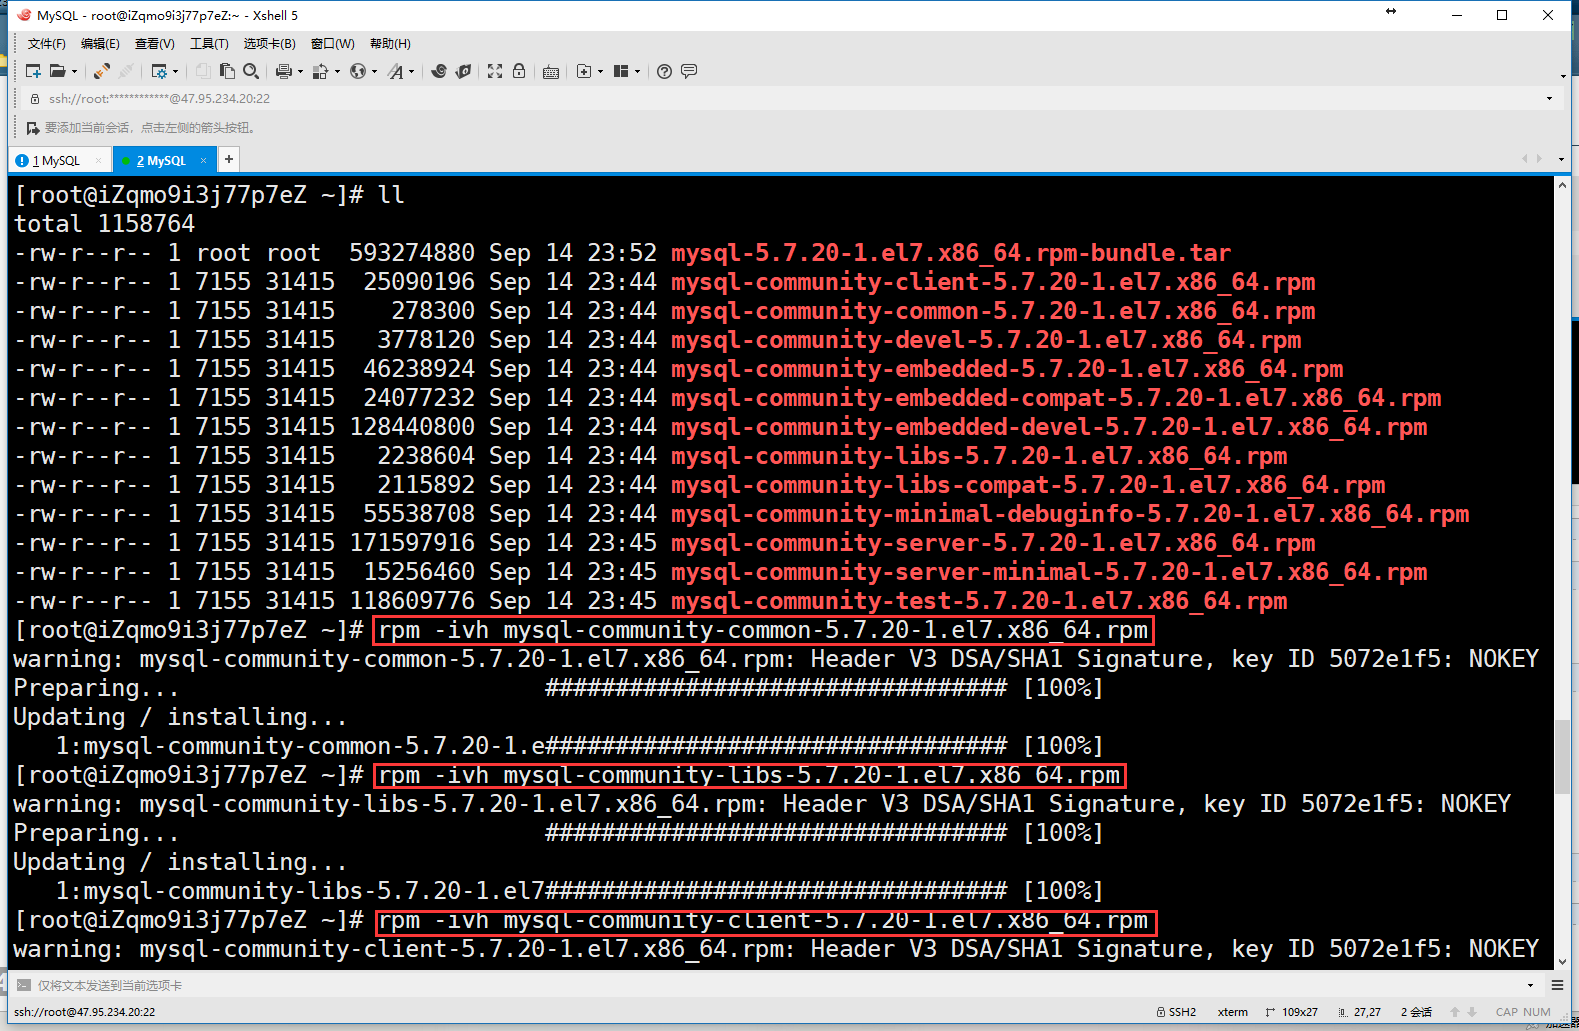The width and height of the screenshot is (1579, 1031).
Task: Click the xterm status bar entry
Action: 1233,1012
